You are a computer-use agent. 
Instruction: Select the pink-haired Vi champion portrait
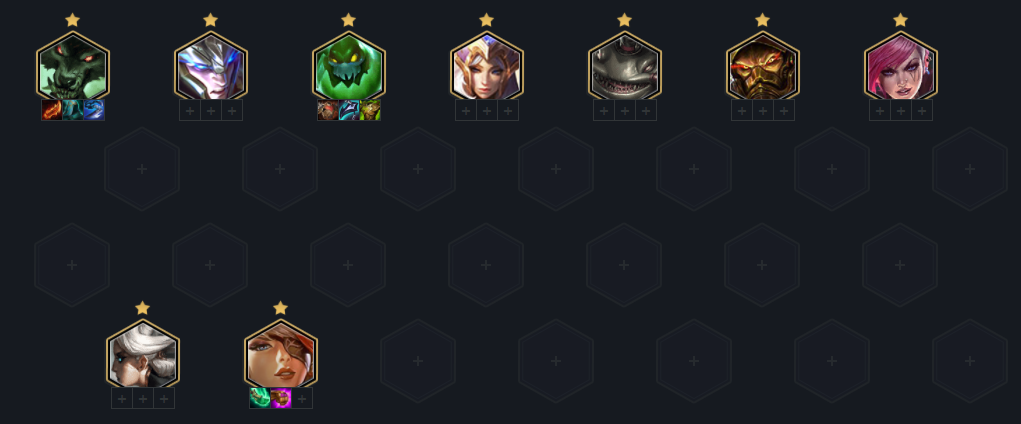[901, 67]
